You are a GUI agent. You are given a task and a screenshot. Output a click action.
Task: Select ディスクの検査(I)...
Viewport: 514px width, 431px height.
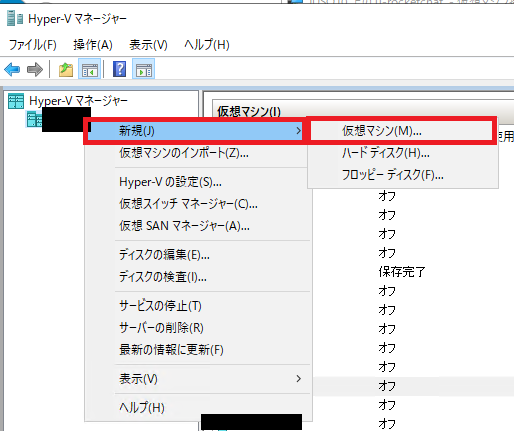197,277
